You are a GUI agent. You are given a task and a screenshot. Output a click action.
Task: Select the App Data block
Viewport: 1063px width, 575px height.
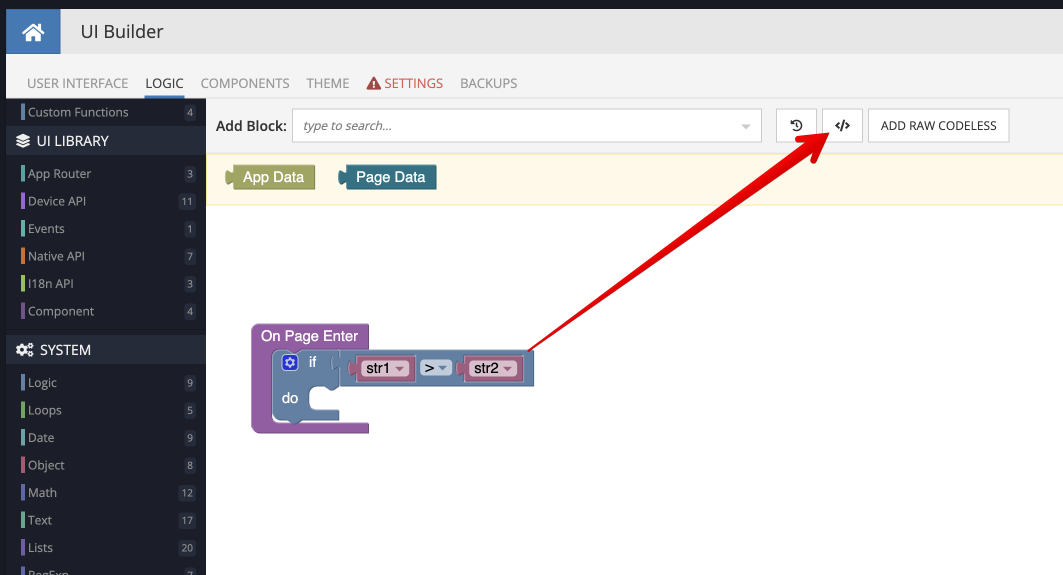click(272, 178)
